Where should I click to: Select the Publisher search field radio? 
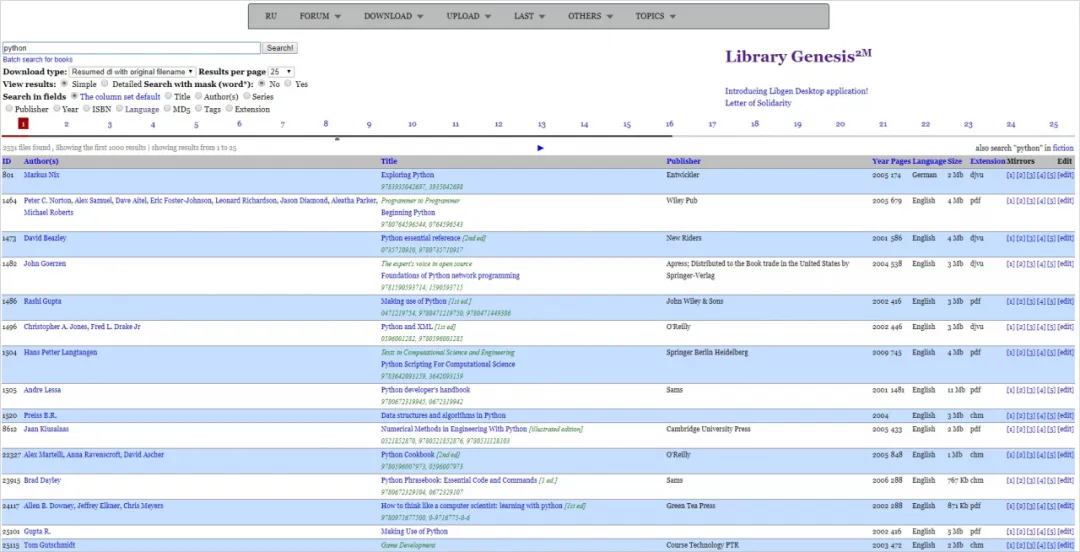pyautogui.click(x=9, y=109)
